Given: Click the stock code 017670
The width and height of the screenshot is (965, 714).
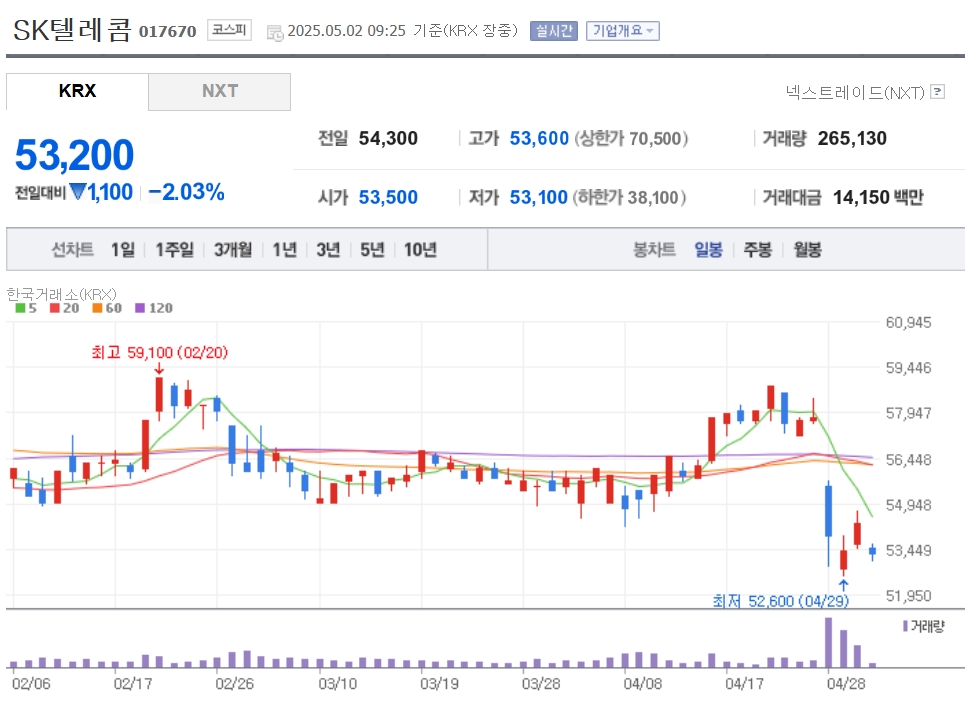Looking at the screenshot, I should [167, 31].
